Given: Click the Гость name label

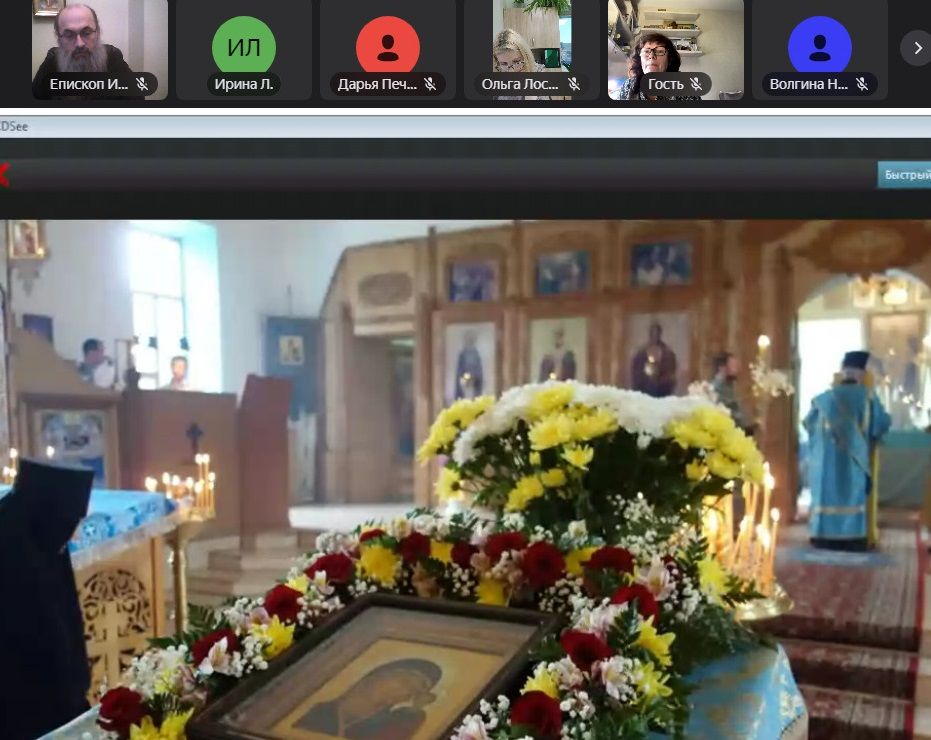Looking at the screenshot, I should point(665,85).
